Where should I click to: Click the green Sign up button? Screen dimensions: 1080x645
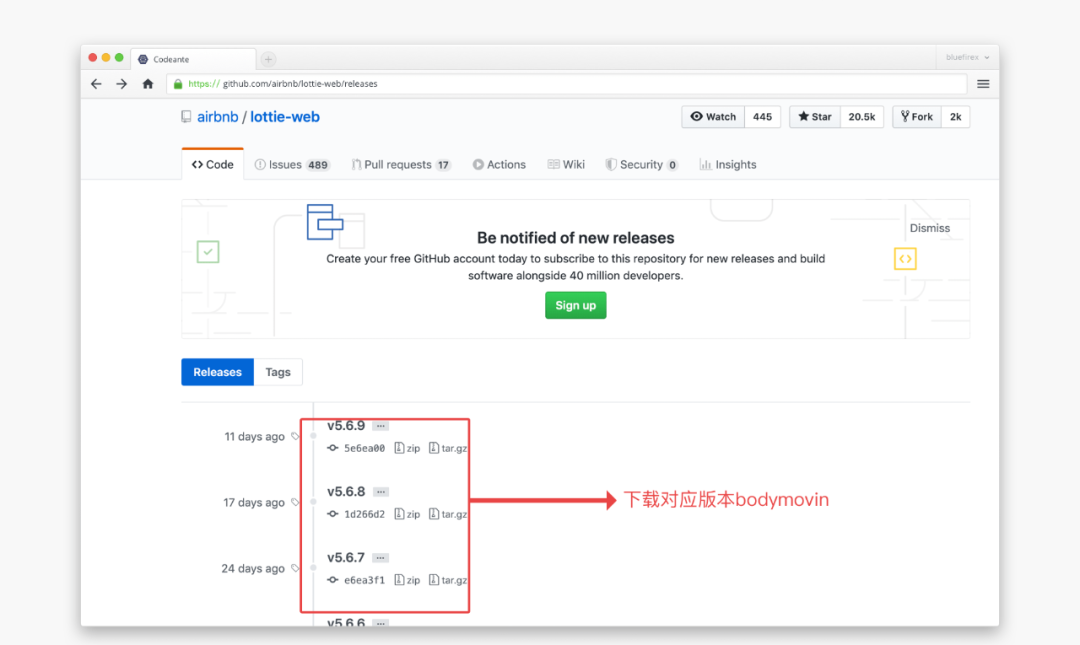576,305
